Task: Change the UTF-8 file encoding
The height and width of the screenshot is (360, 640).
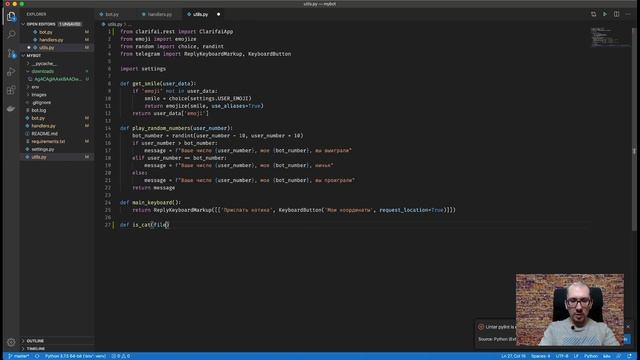Action: tap(562, 356)
